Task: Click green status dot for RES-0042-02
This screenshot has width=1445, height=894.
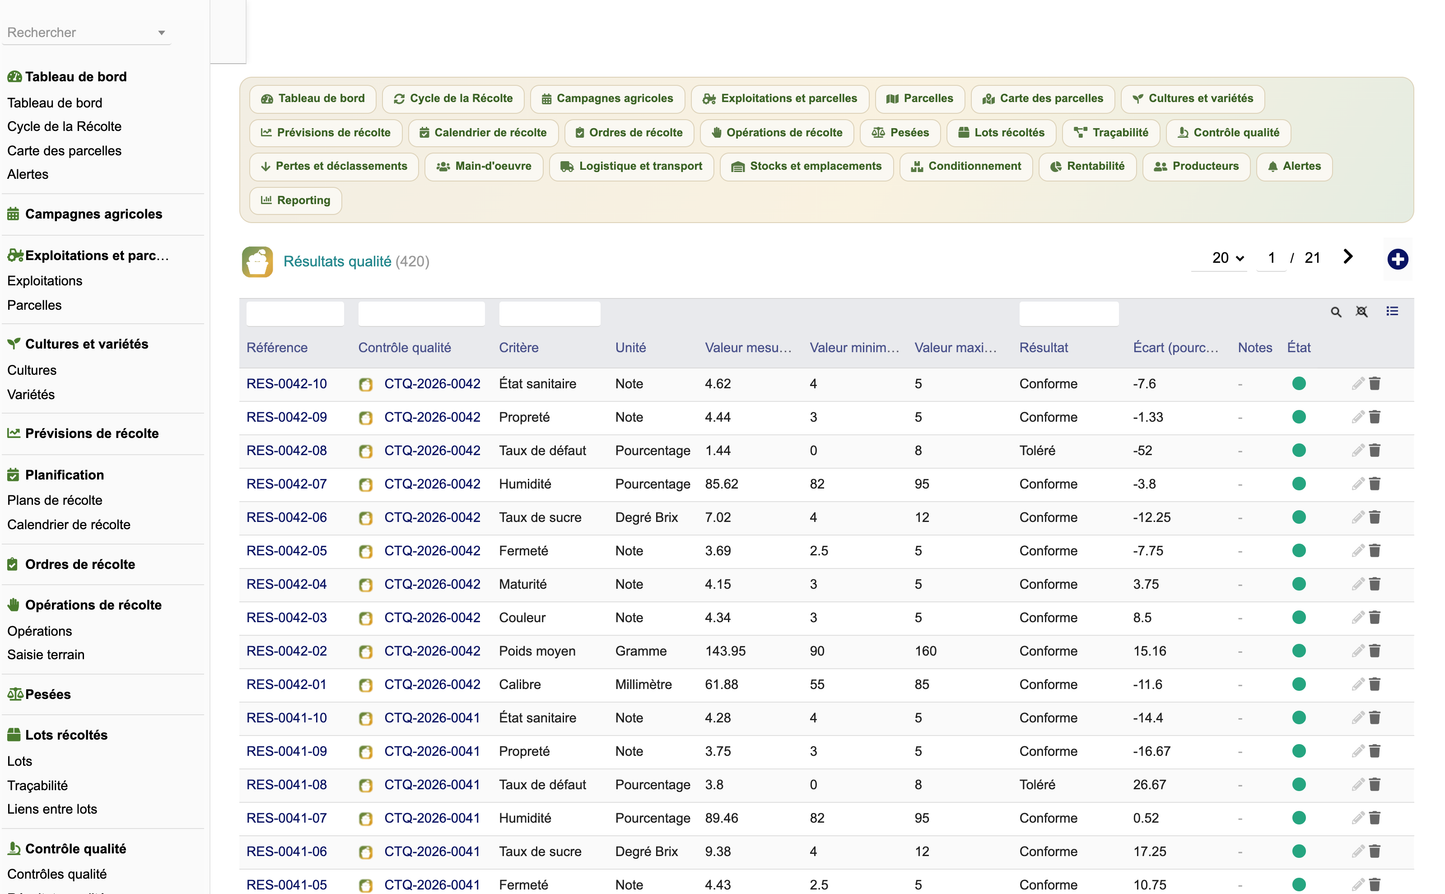Action: [x=1299, y=650]
